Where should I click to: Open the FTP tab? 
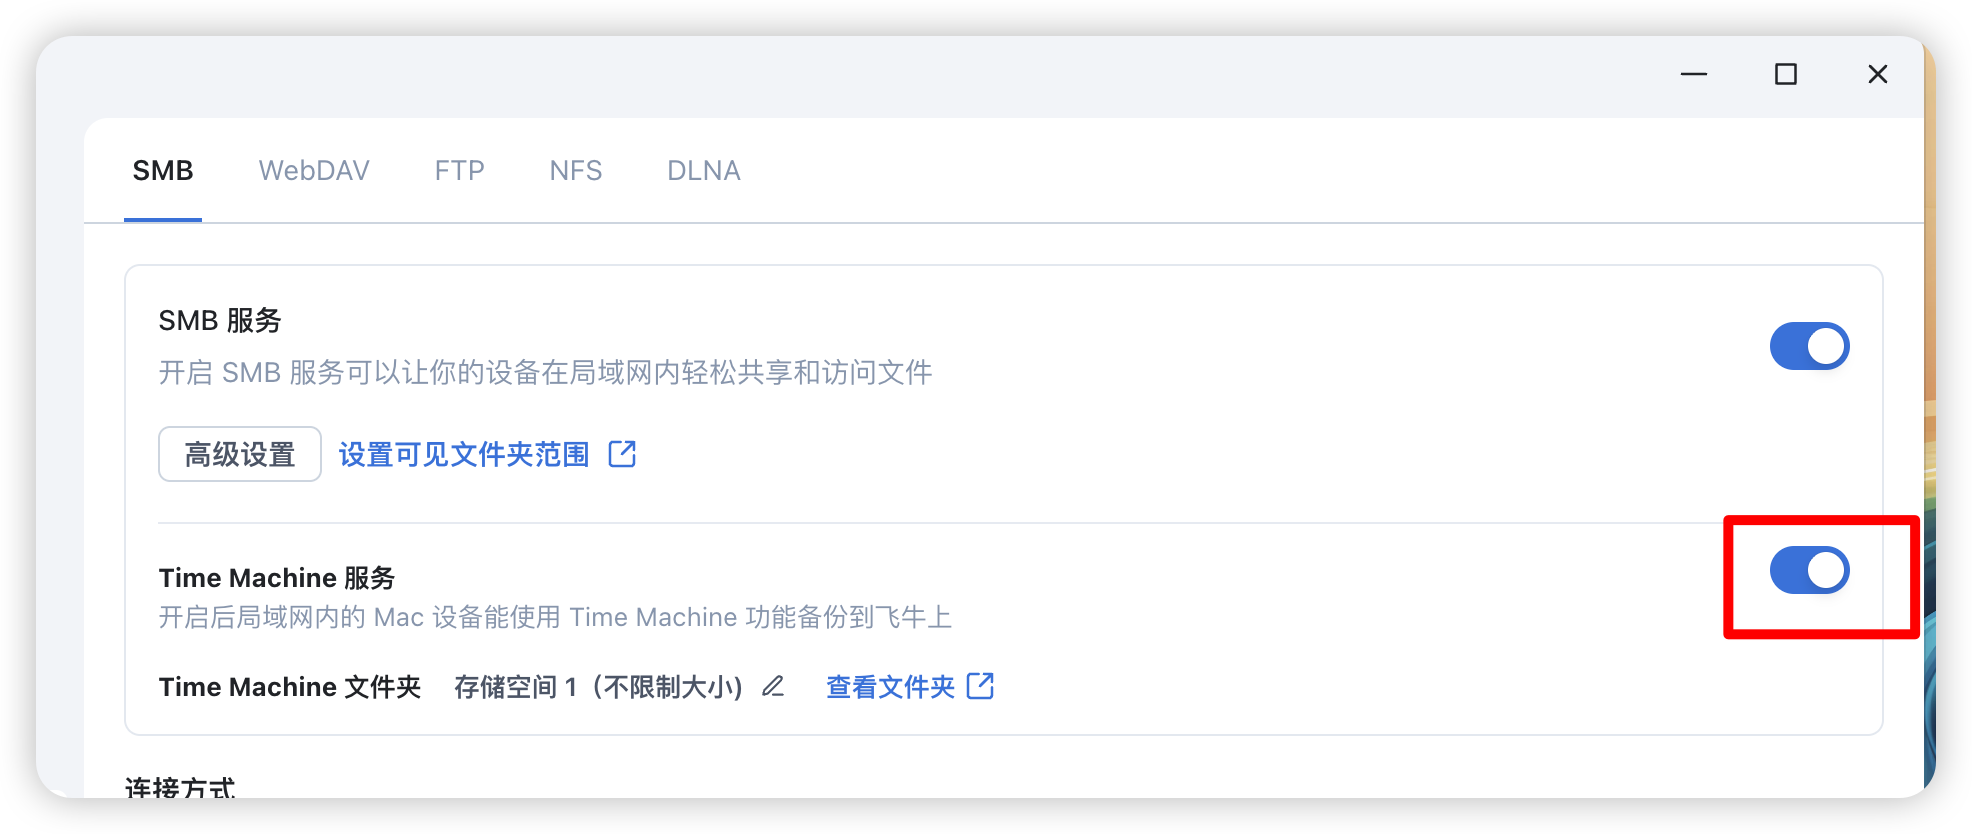[459, 171]
